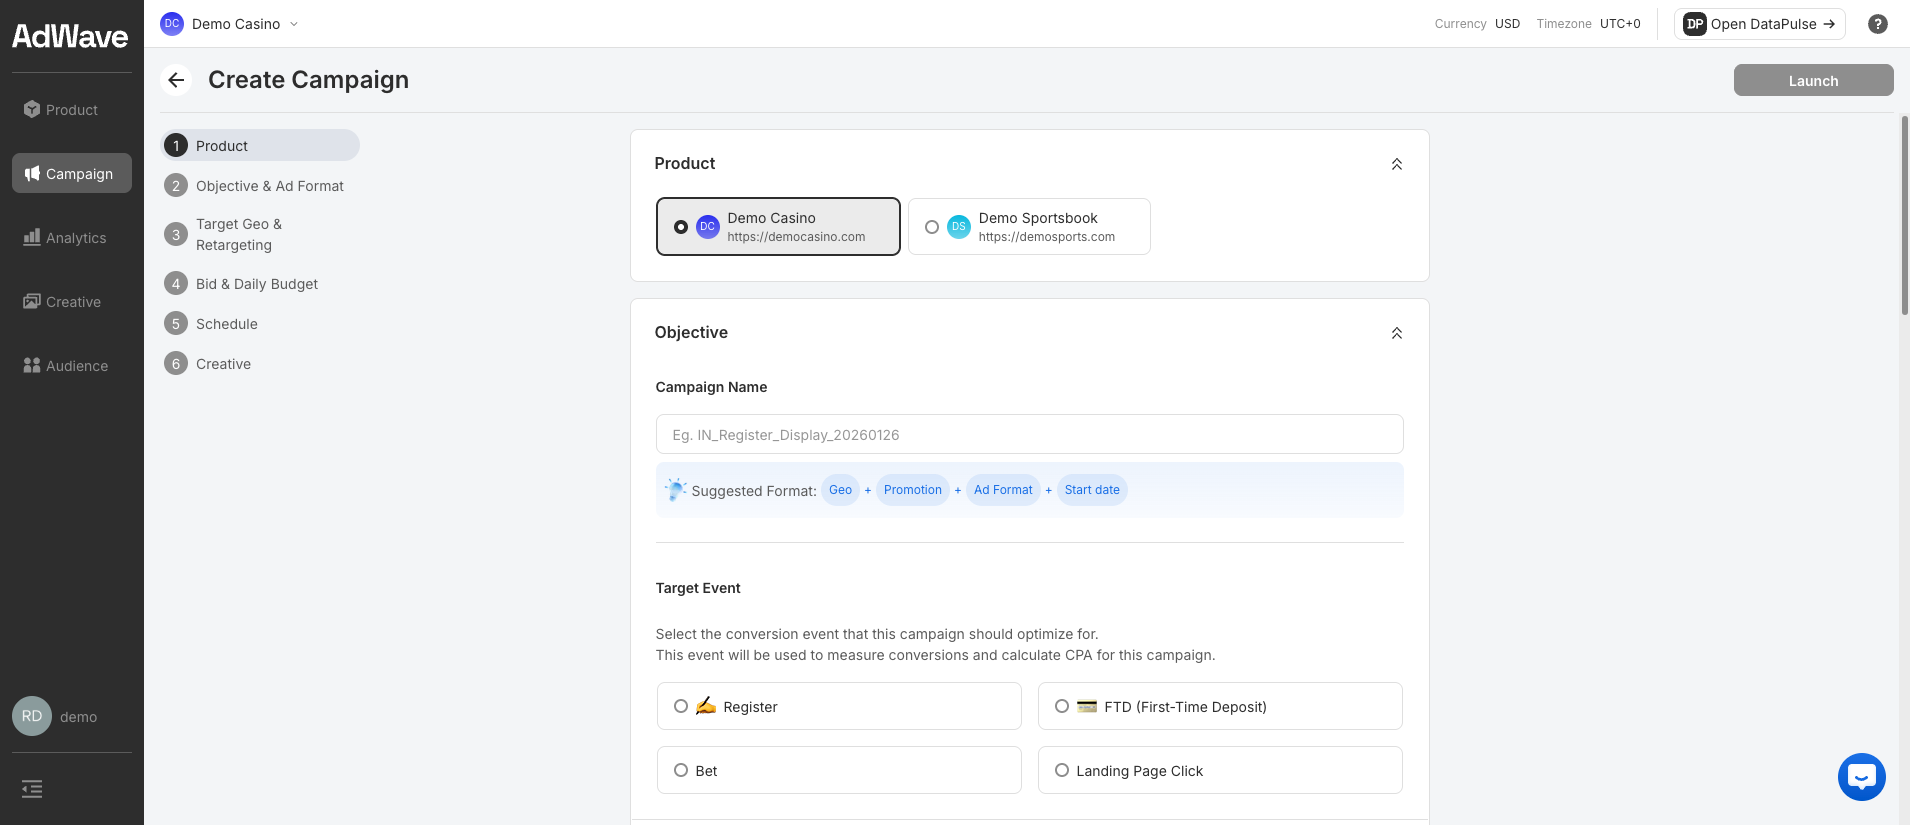
Task: Choose Landing Page Click target event
Action: [1220, 770]
